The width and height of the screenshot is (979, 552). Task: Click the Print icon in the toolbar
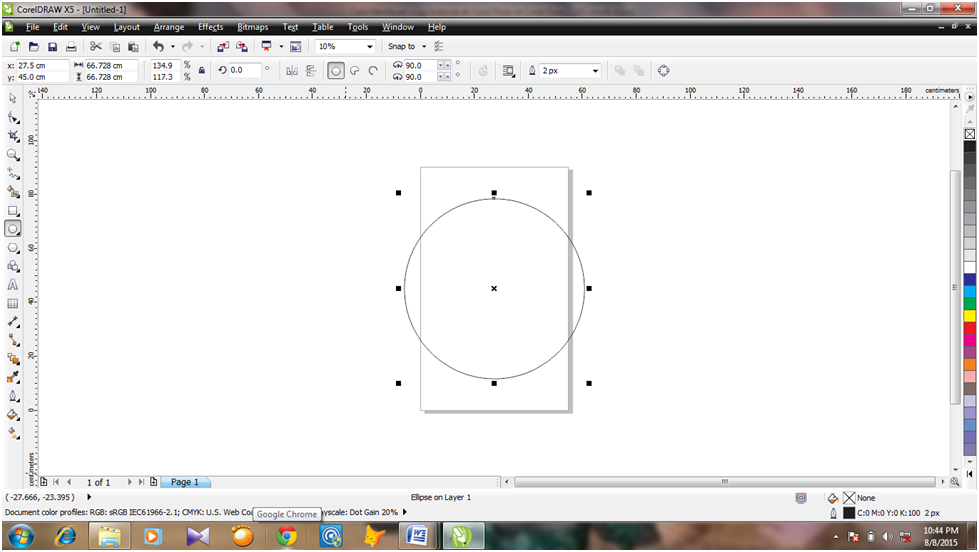click(71, 46)
